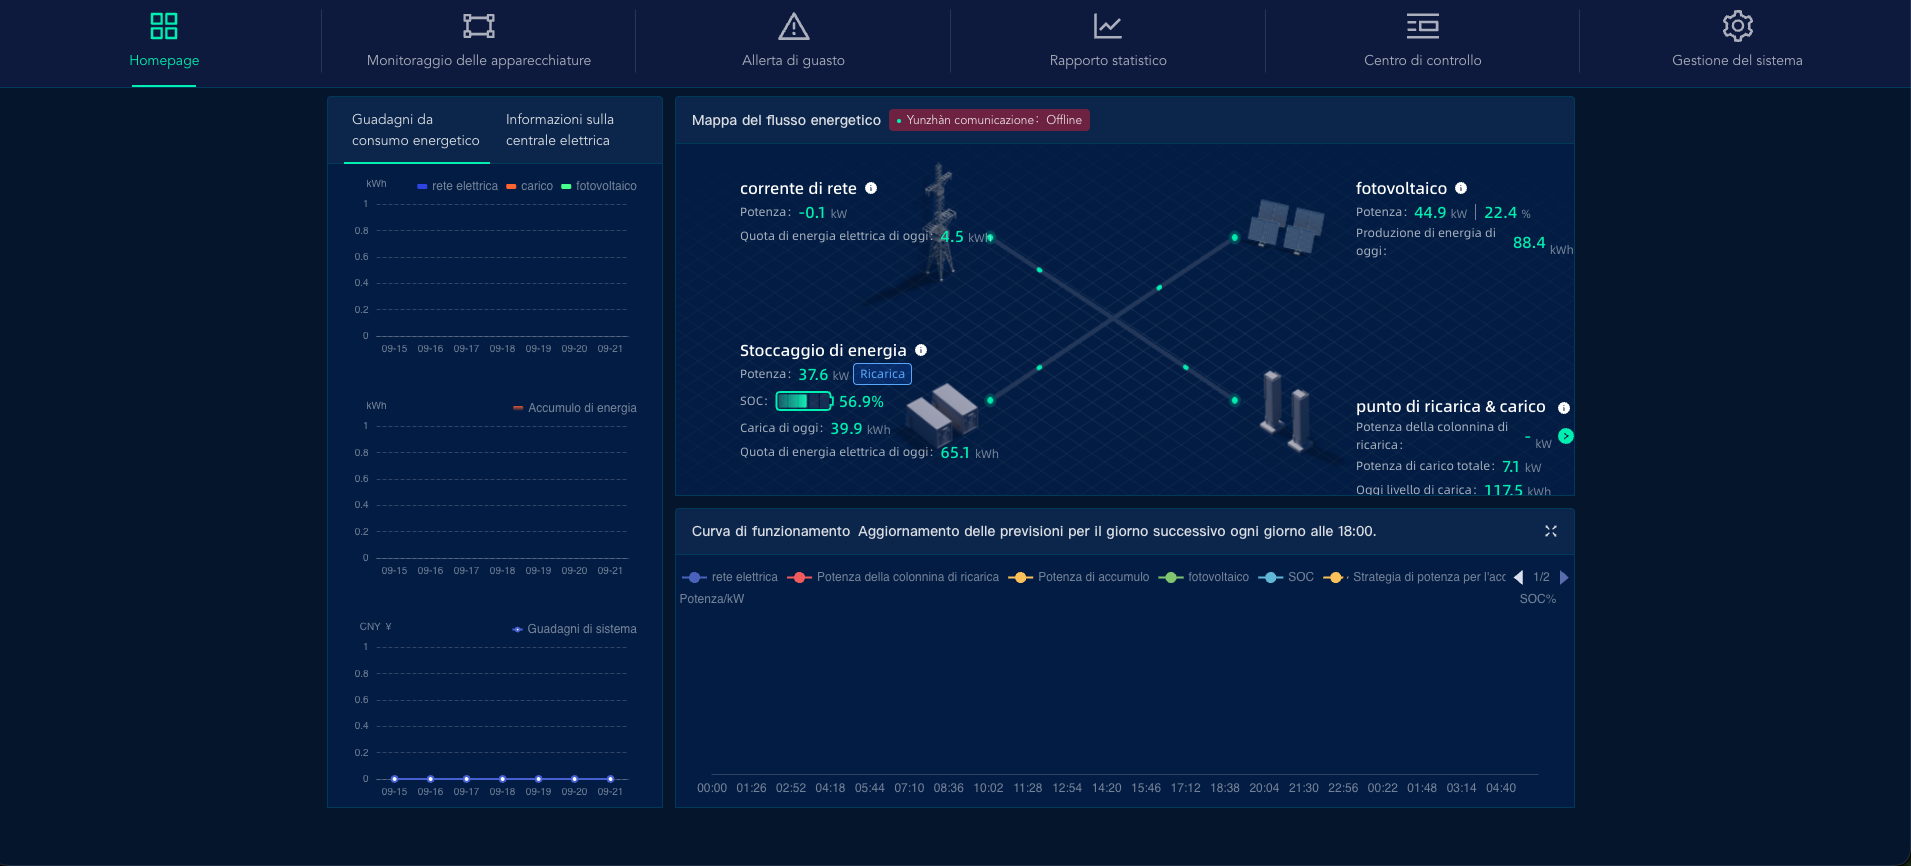Open the Centro di controllo icon
1911x866 pixels.
pyautogui.click(x=1423, y=26)
